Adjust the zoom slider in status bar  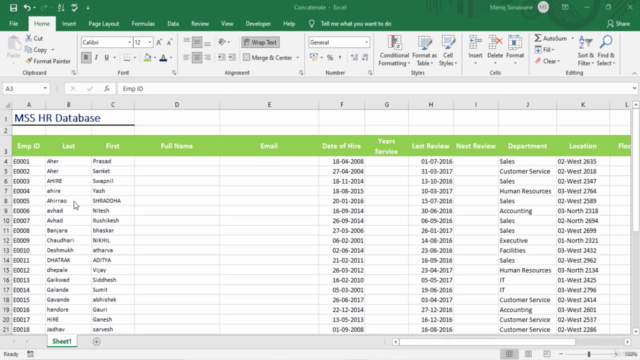(x=589, y=354)
